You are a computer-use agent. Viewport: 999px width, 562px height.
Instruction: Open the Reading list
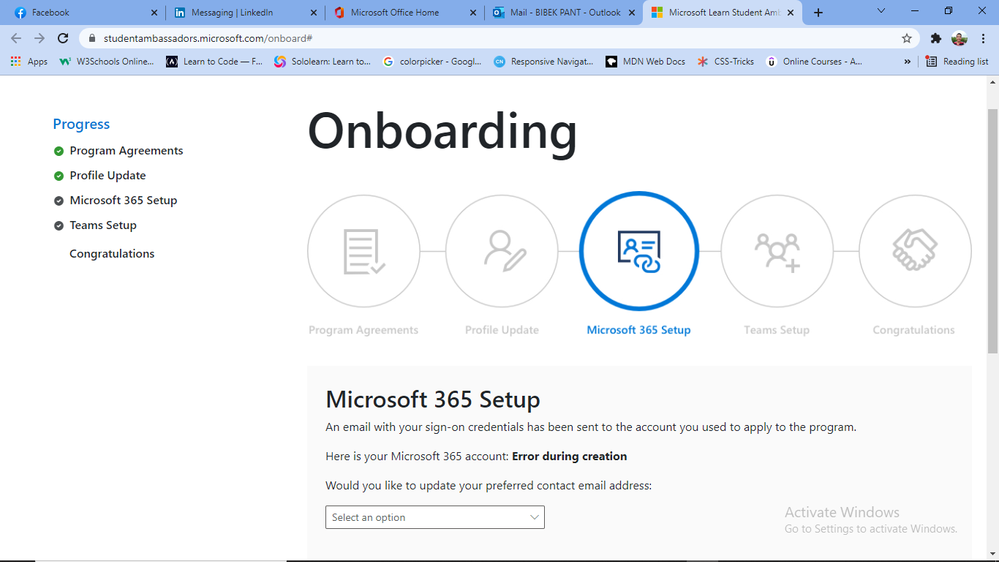tap(957, 62)
